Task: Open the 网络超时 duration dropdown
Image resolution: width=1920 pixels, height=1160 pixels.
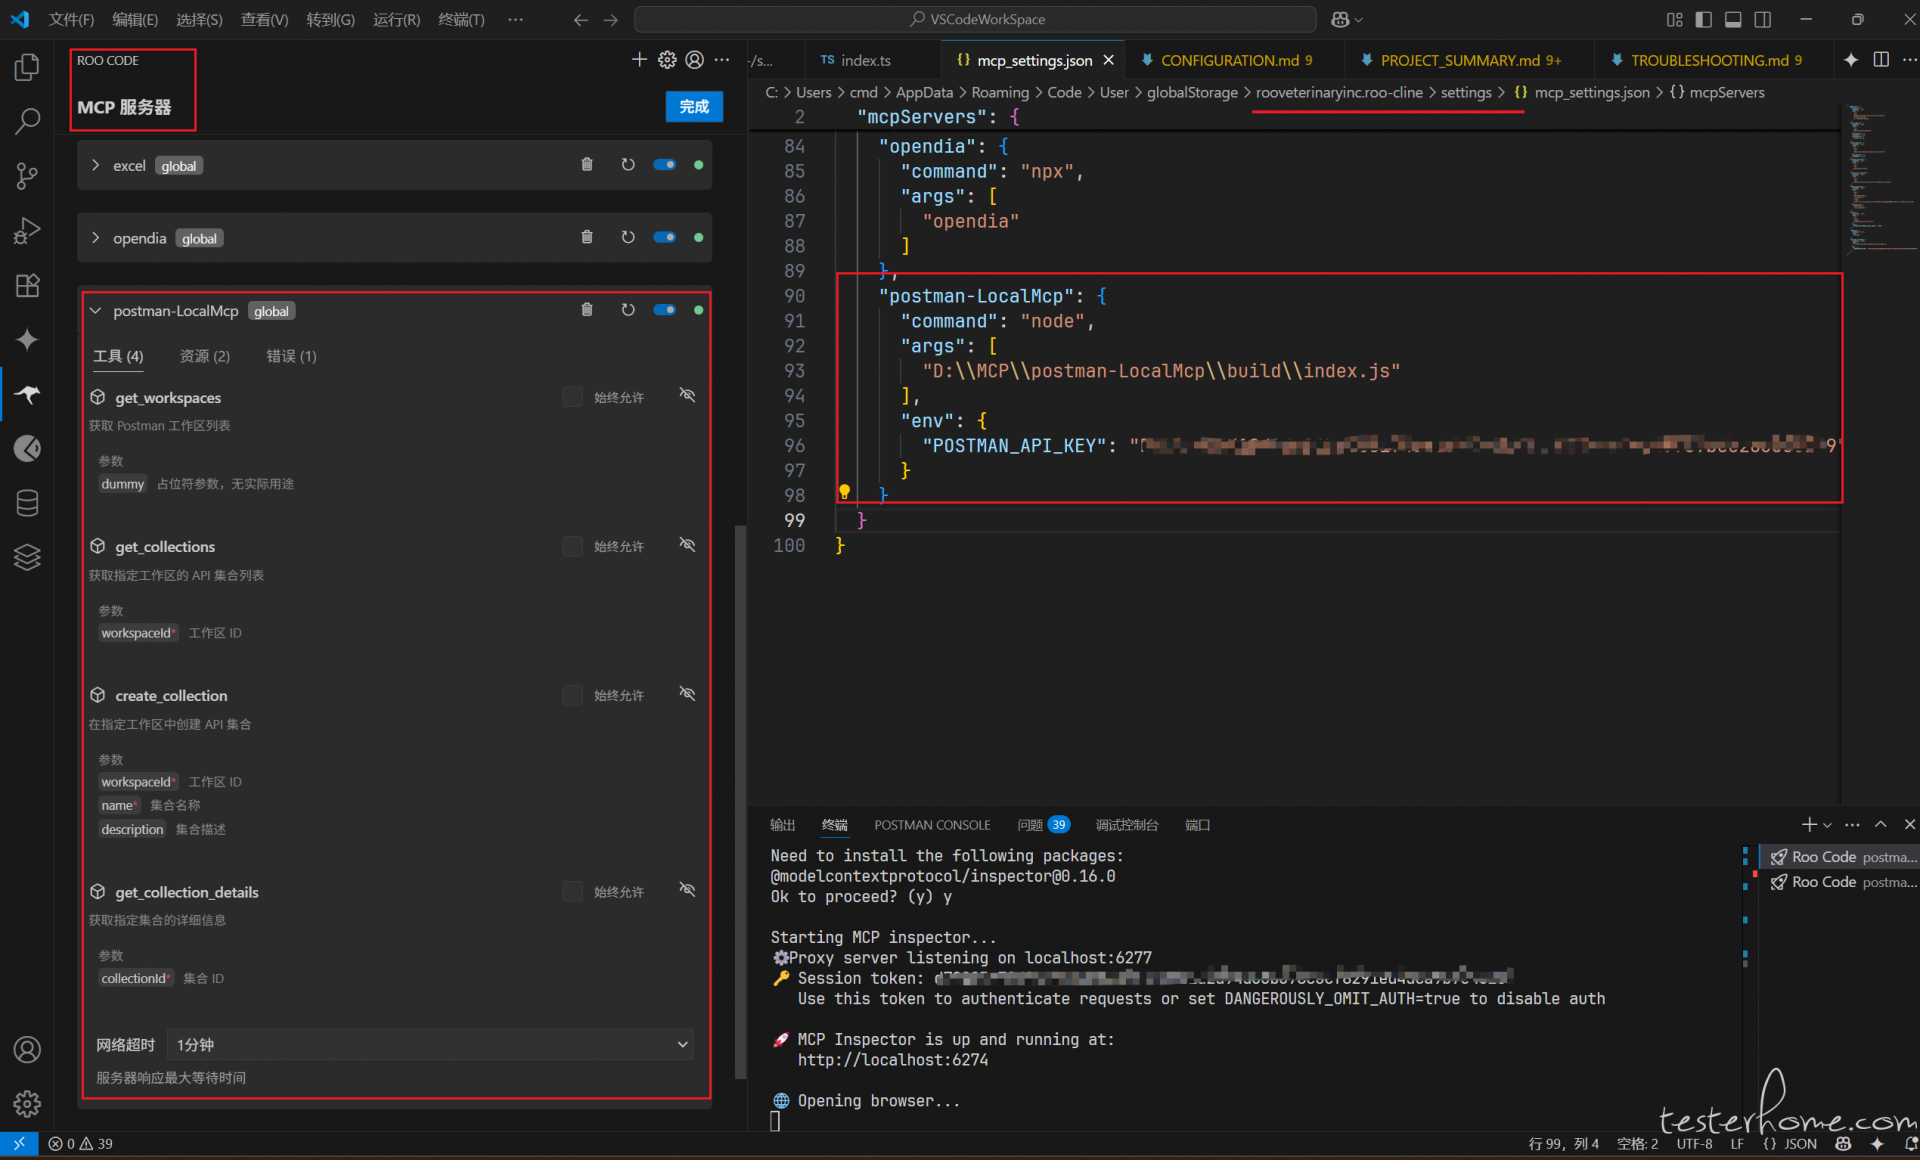Action: (x=430, y=1044)
